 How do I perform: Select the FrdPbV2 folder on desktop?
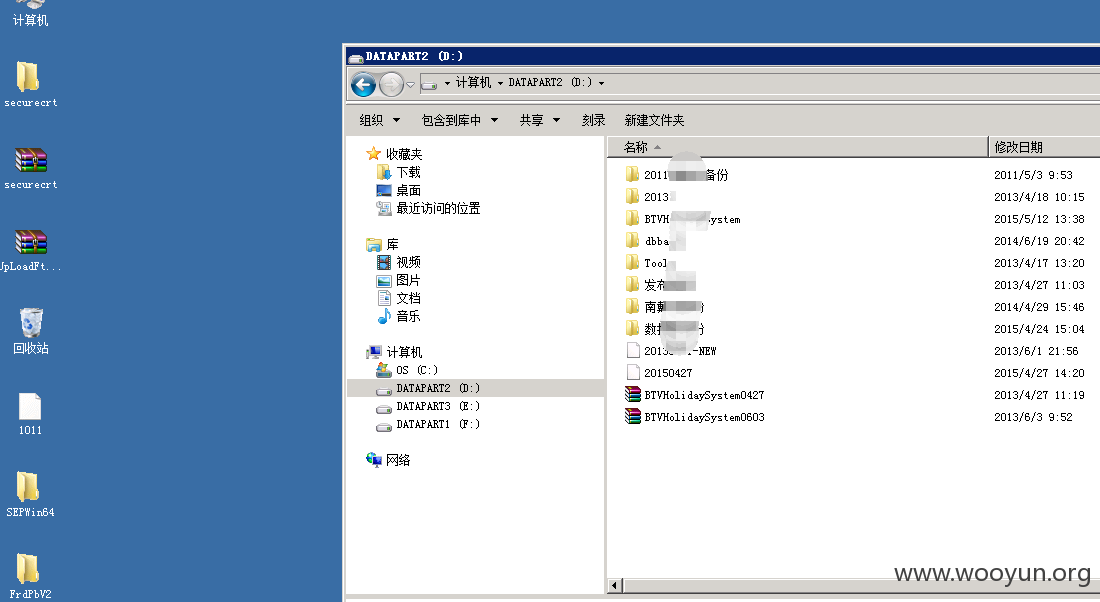coord(30,575)
